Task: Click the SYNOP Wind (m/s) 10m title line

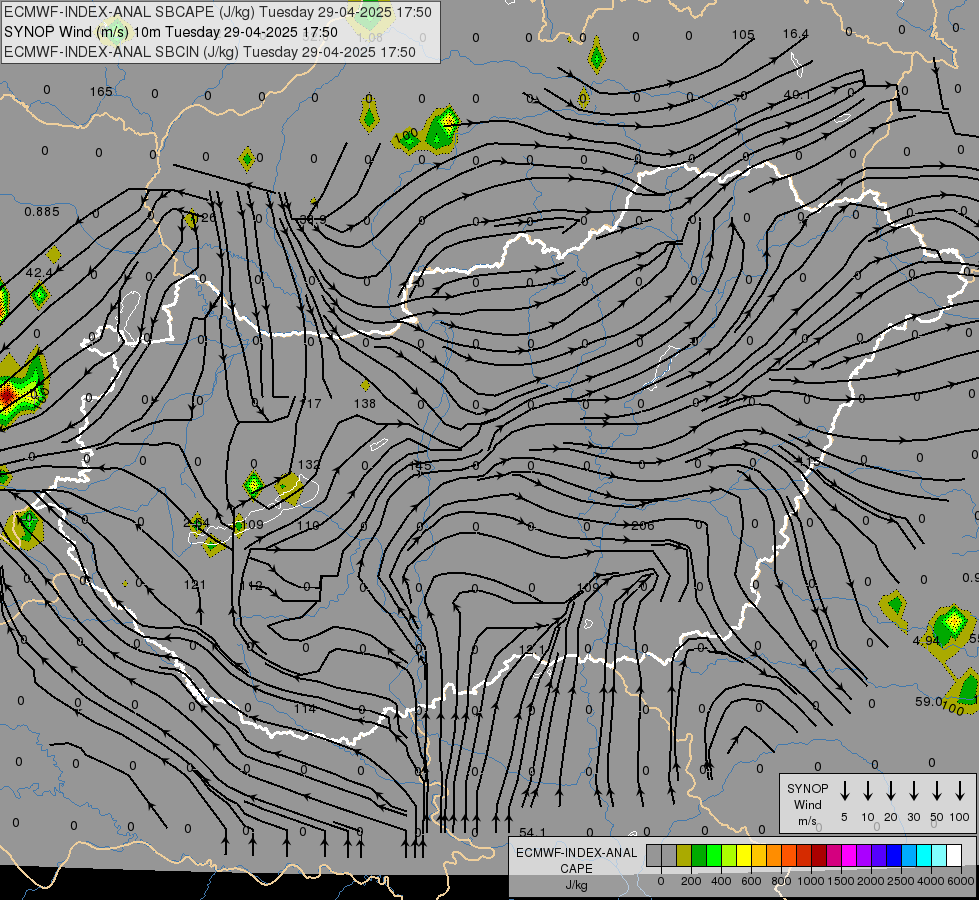Action: pyautogui.click(x=170, y=32)
